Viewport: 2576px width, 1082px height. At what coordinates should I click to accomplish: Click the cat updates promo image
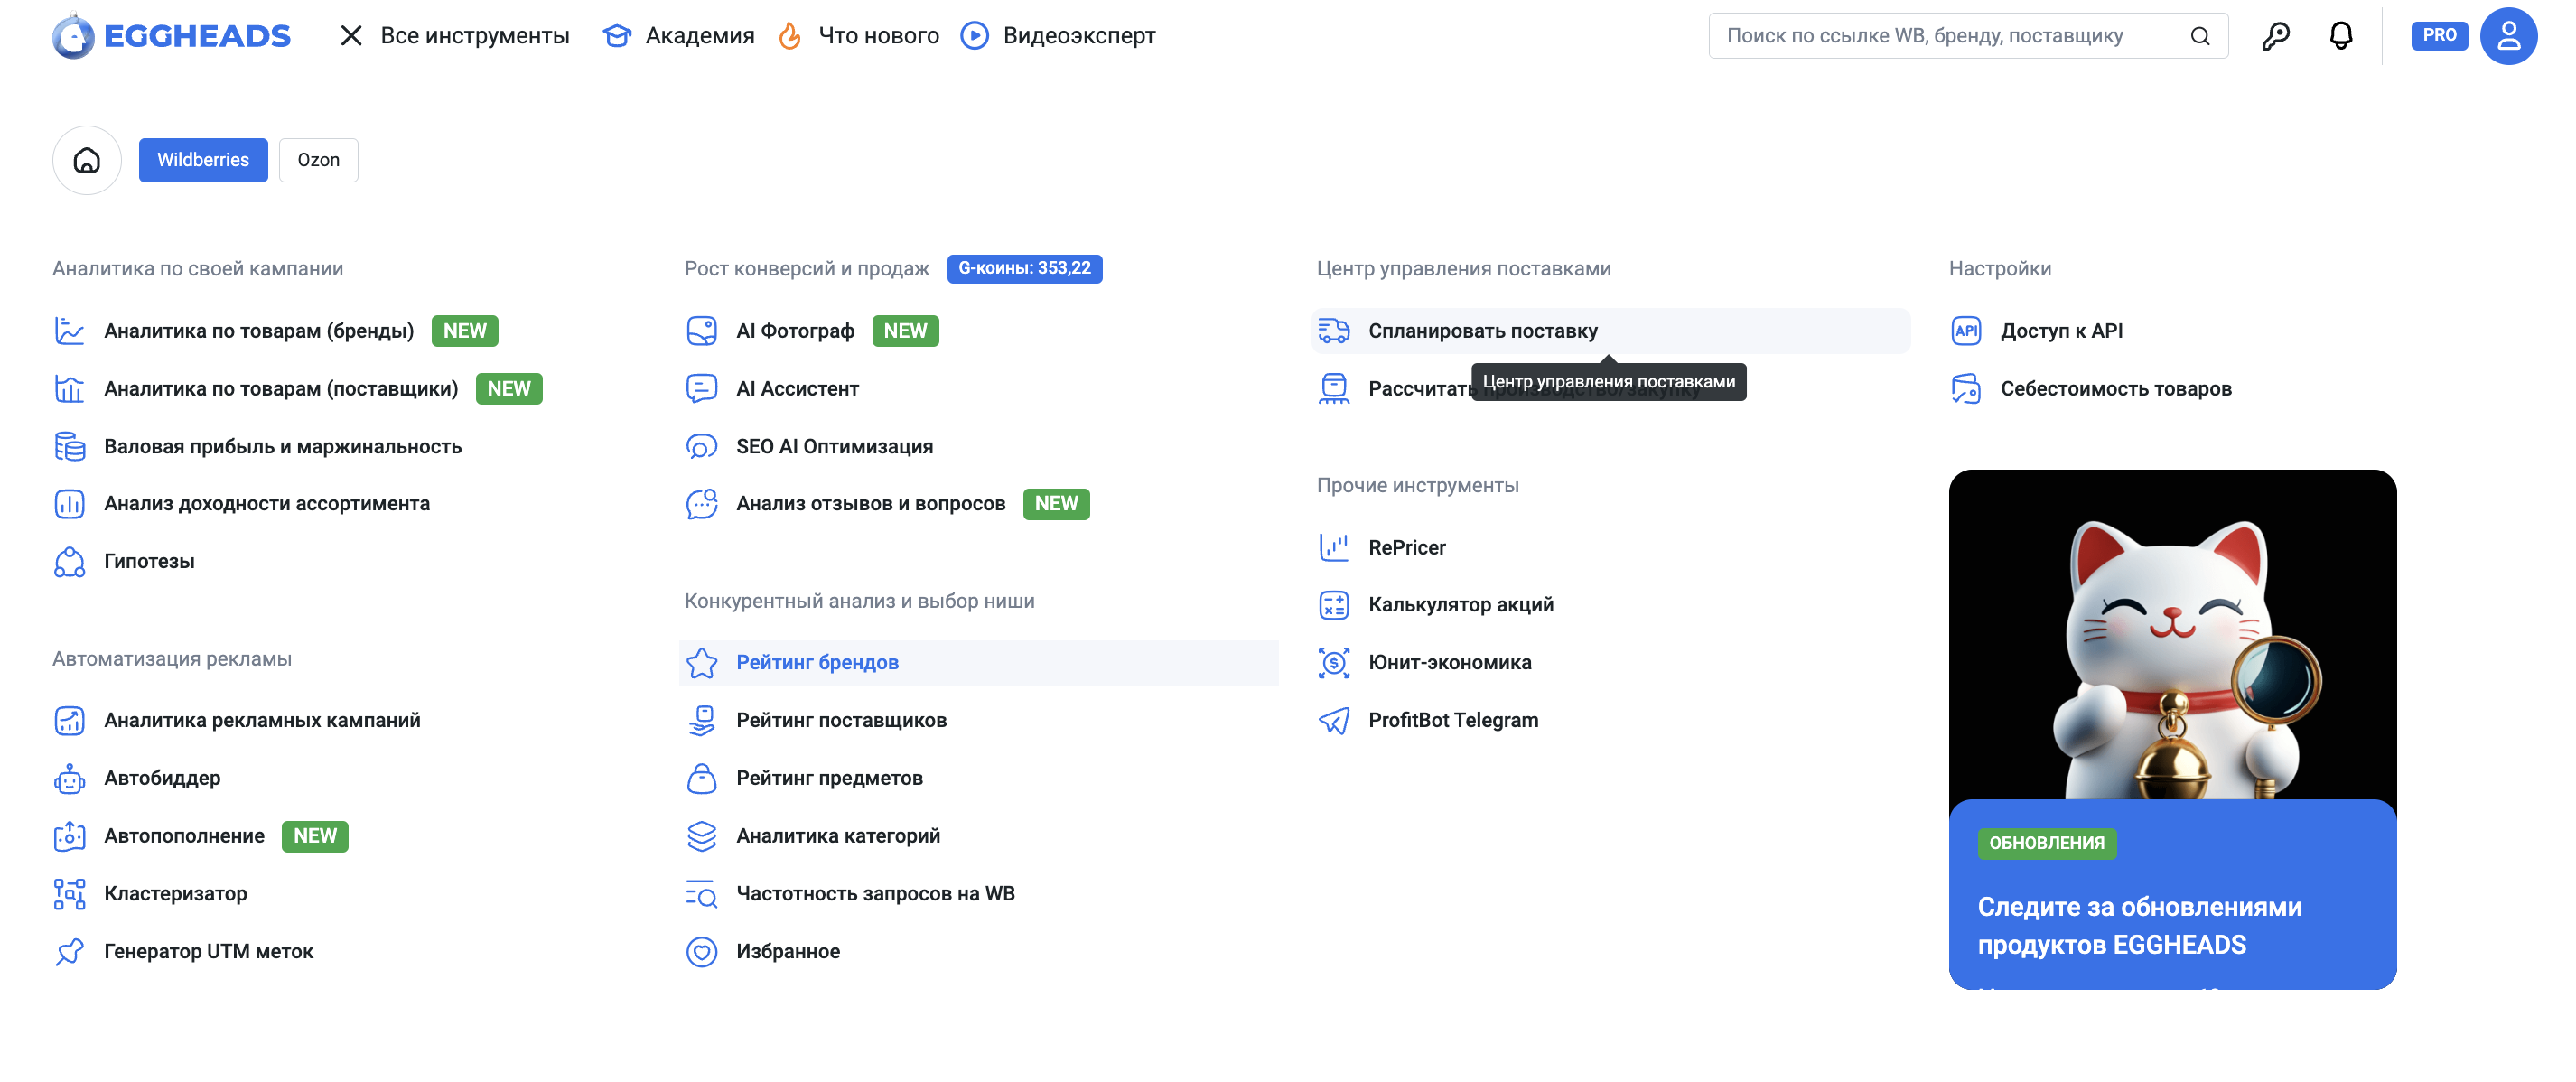pos(2172,635)
